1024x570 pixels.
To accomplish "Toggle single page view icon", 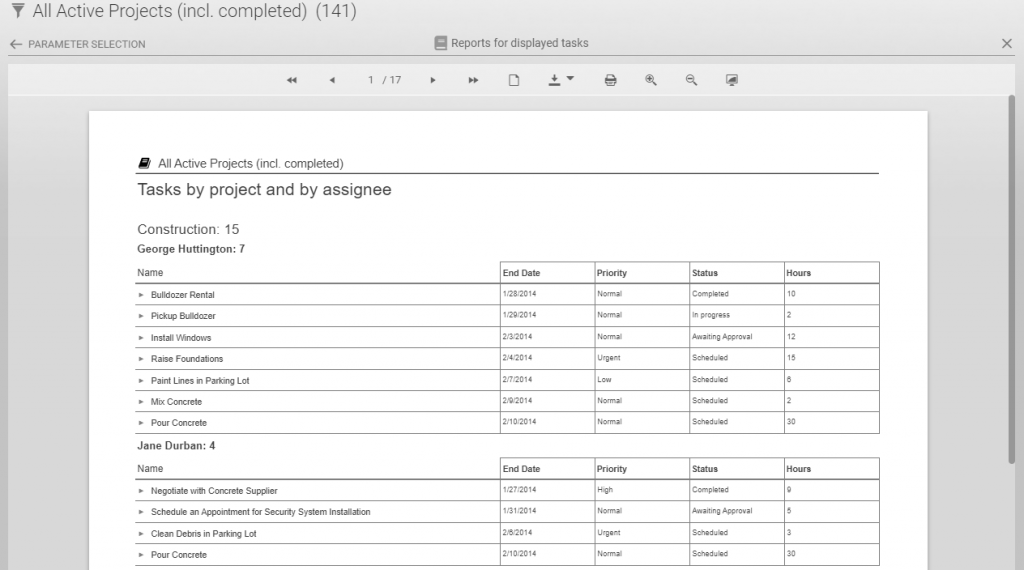I will [514, 80].
